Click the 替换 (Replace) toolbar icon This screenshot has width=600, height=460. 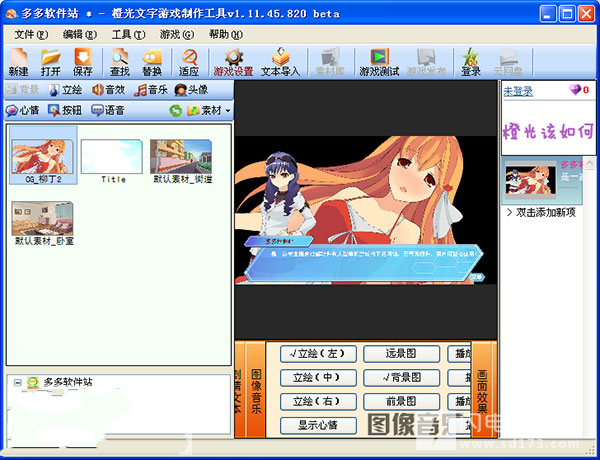[x=152, y=62]
